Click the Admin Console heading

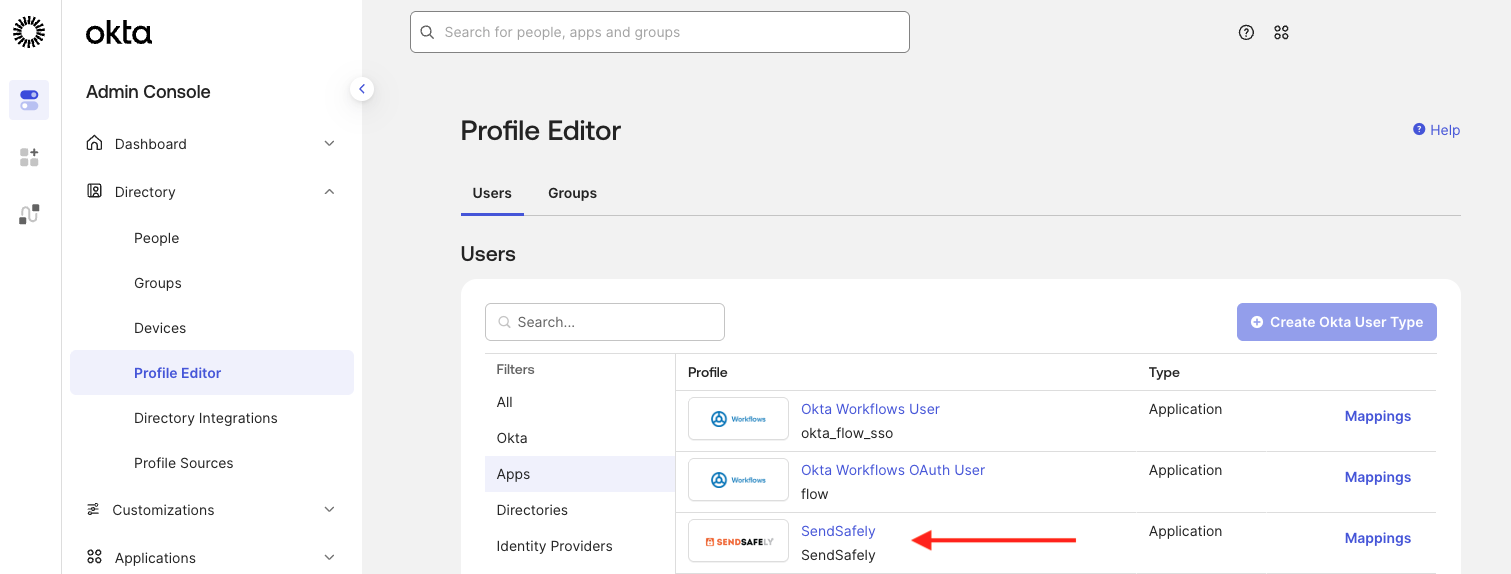tap(148, 92)
